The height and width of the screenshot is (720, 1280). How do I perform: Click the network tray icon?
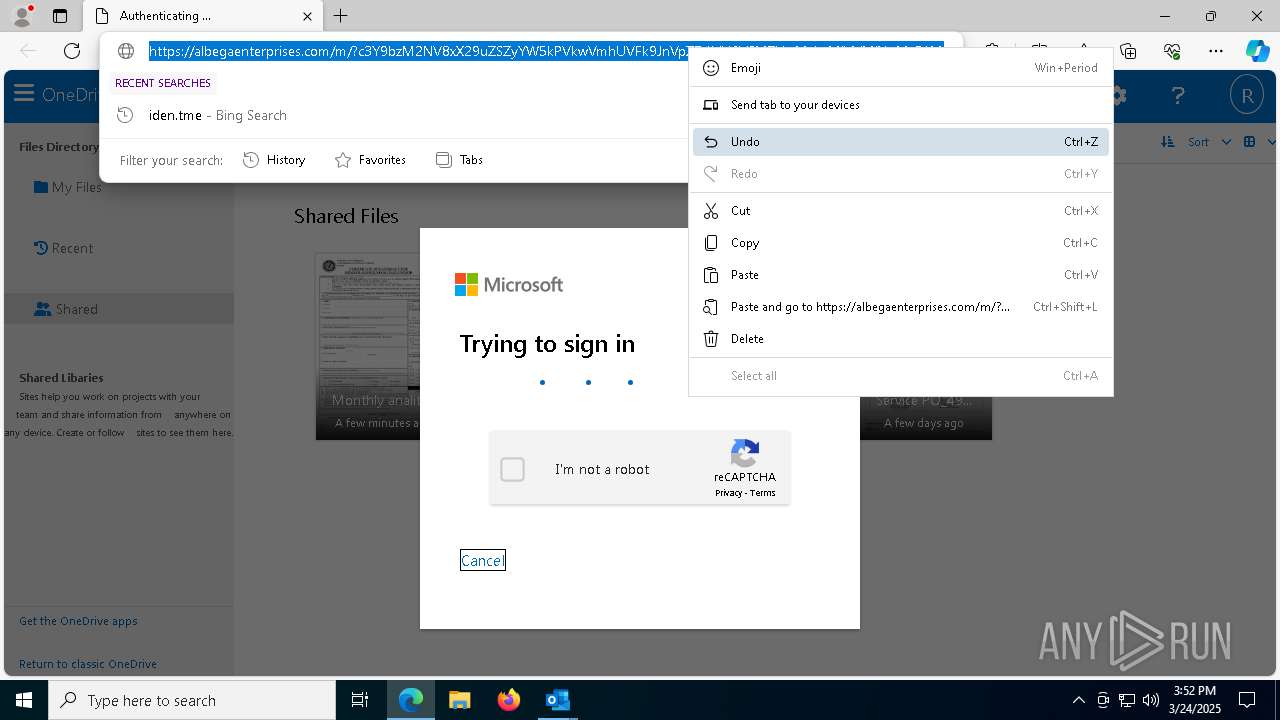click(1127, 700)
